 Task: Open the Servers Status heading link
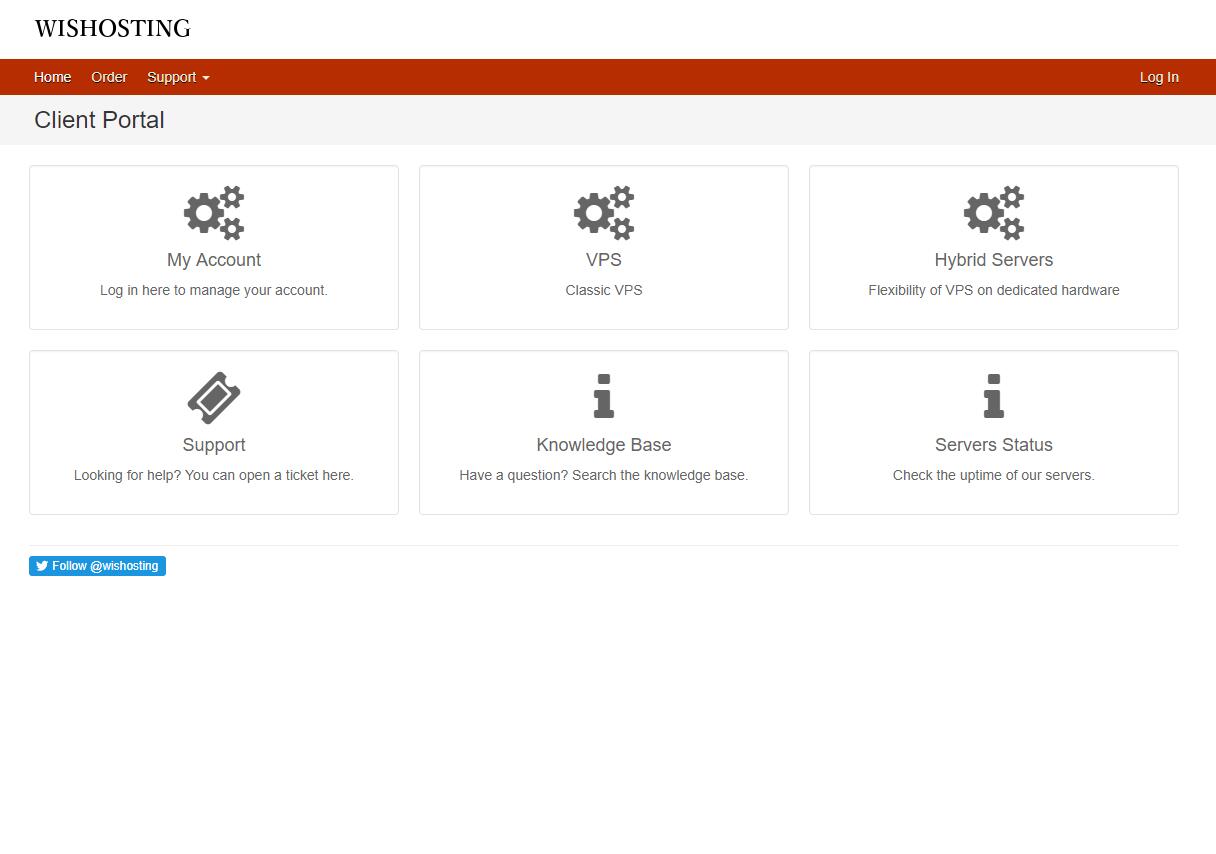pyautogui.click(x=994, y=445)
